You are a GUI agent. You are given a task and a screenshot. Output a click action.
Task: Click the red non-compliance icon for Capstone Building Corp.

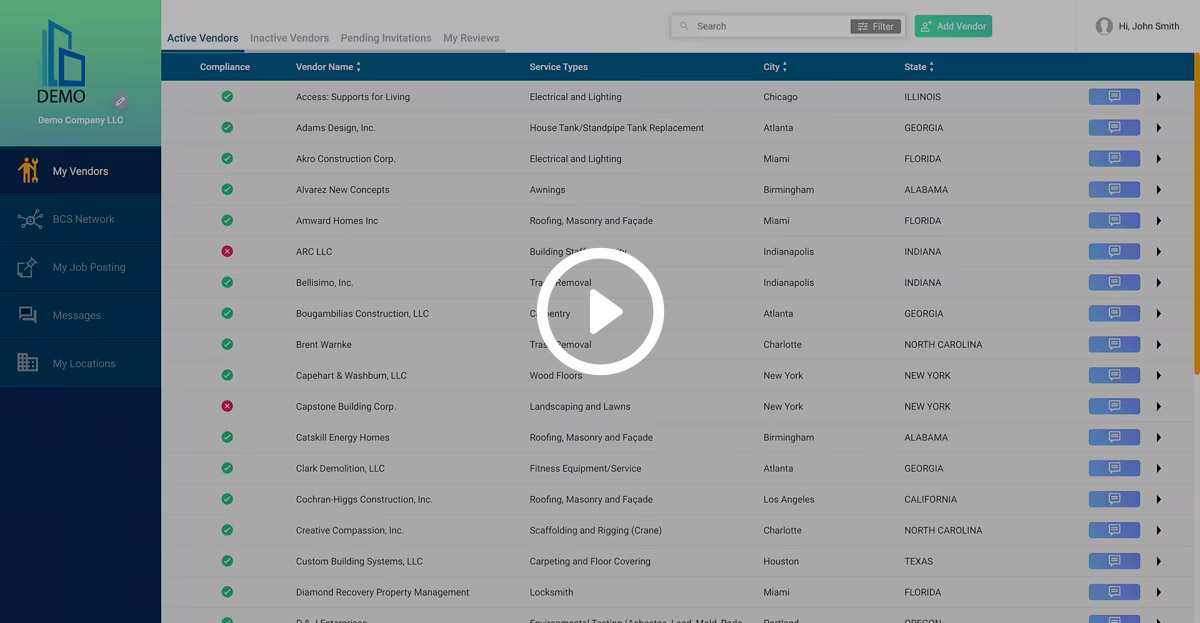[227, 406]
